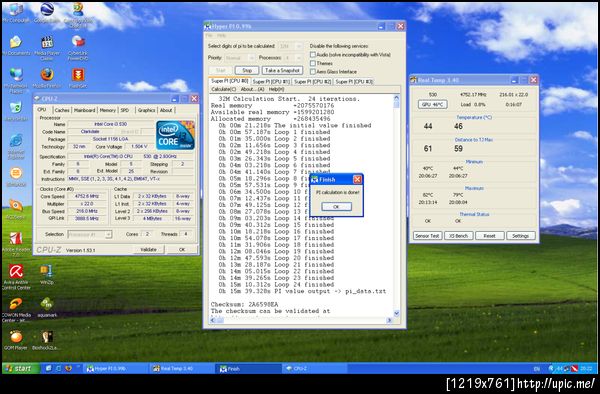Click the GPU 46°C button in Real Temp
The height and width of the screenshot is (394, 600).
pyautogui.click(x=432, y=104)
